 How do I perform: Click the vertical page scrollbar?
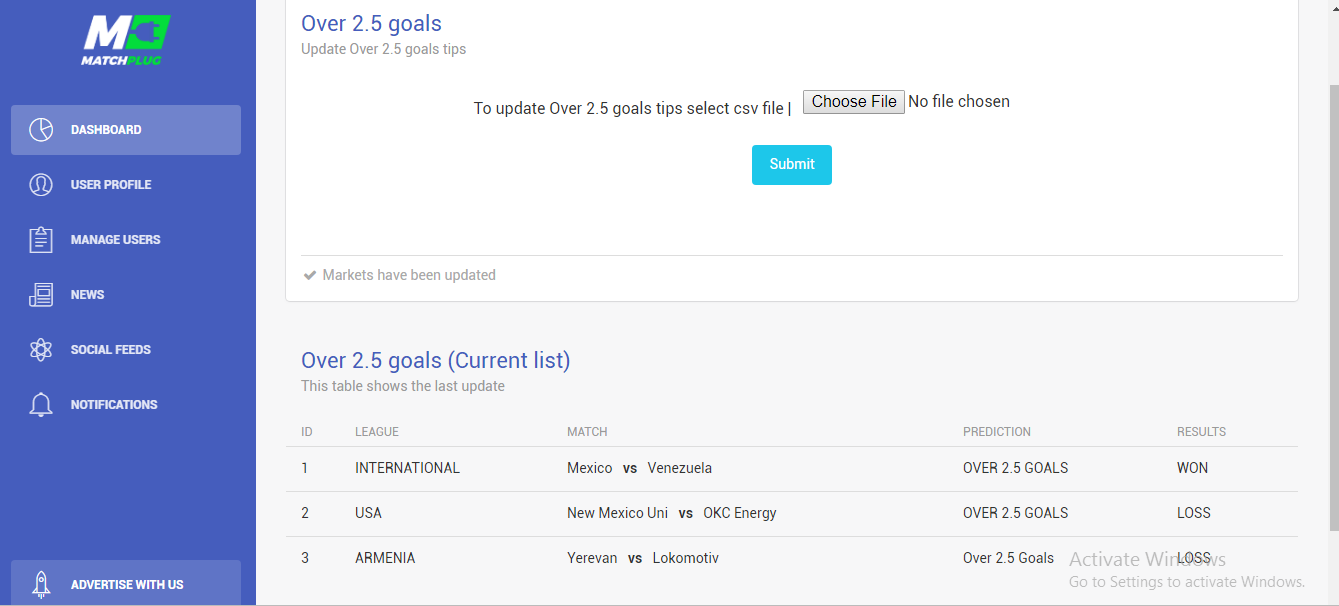(1334, 300)
